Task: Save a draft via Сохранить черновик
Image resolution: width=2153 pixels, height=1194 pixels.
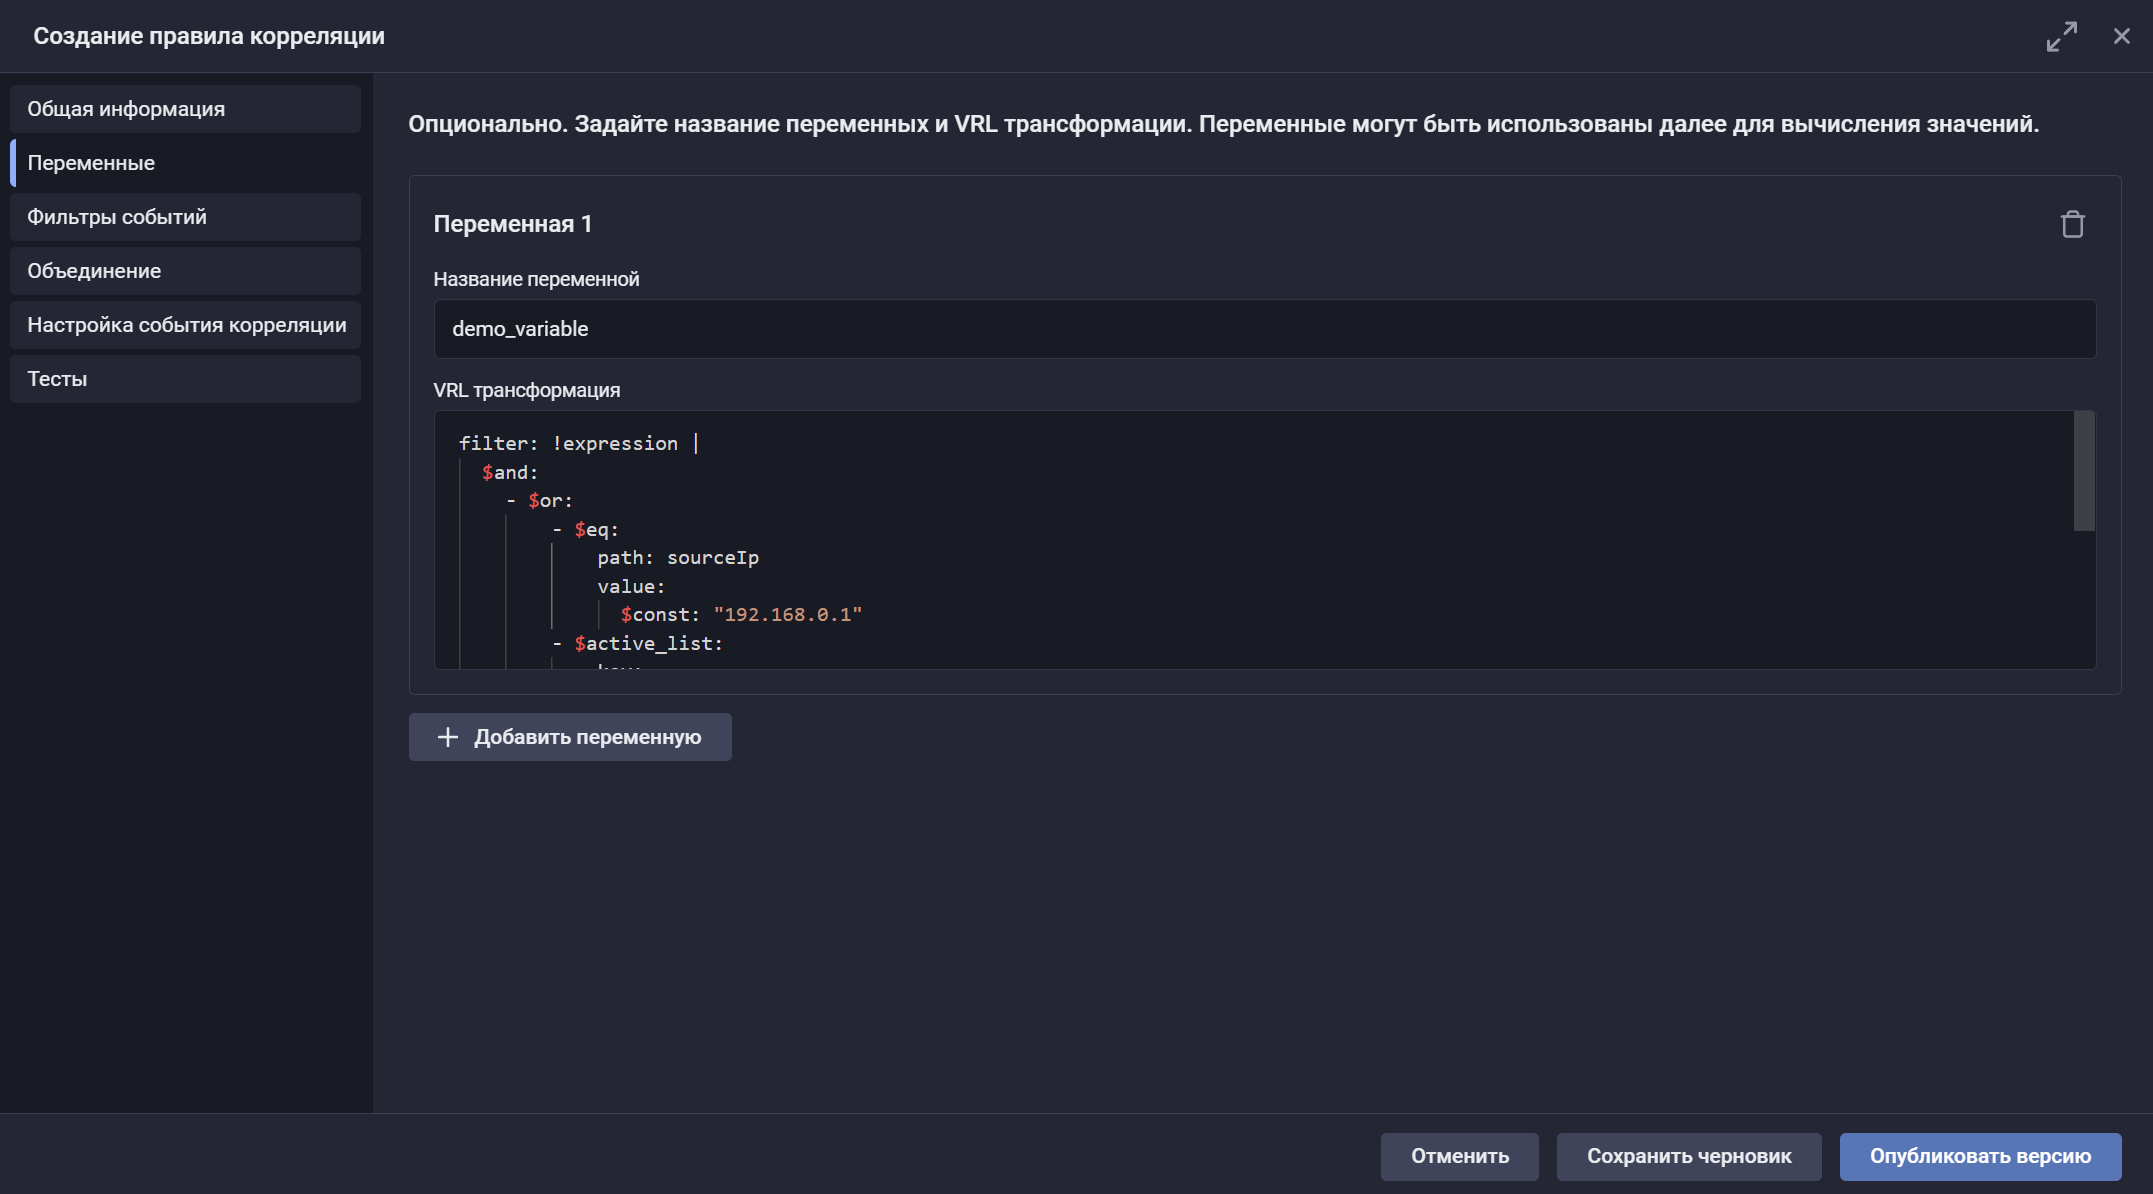Action: click(x=1688, y=1156)
